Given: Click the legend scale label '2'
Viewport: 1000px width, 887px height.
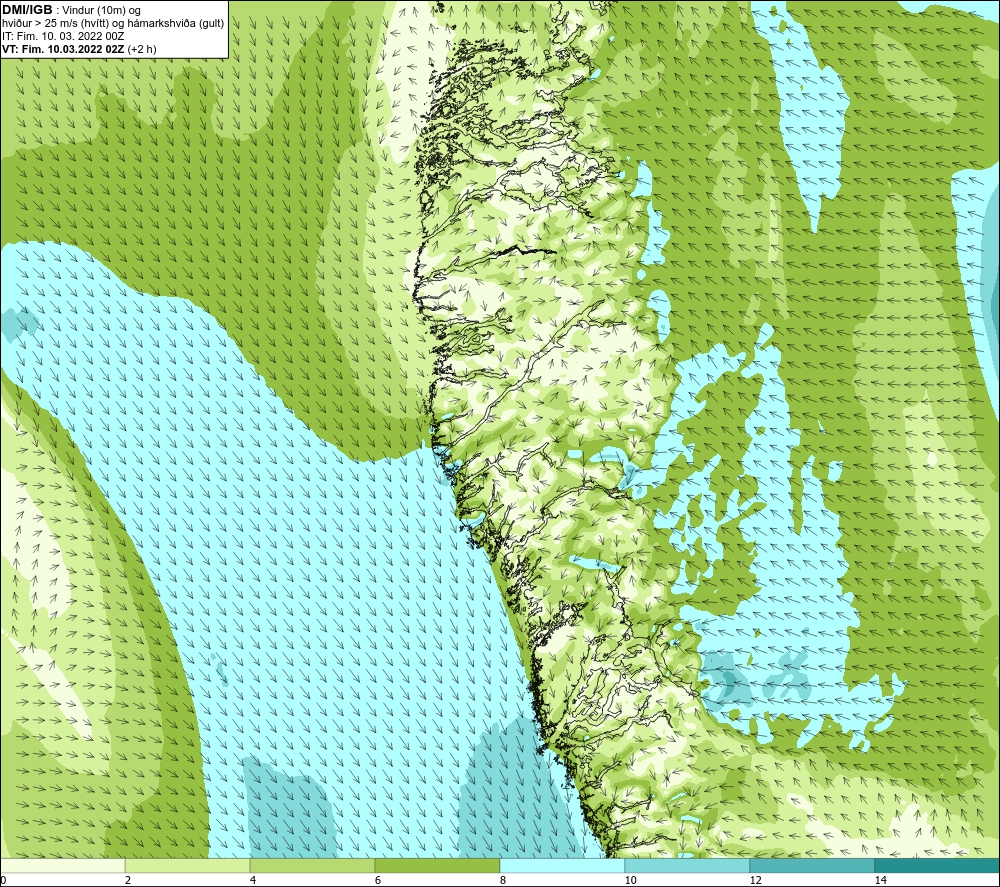Looking at the screenshot, I should pos(128,880).
